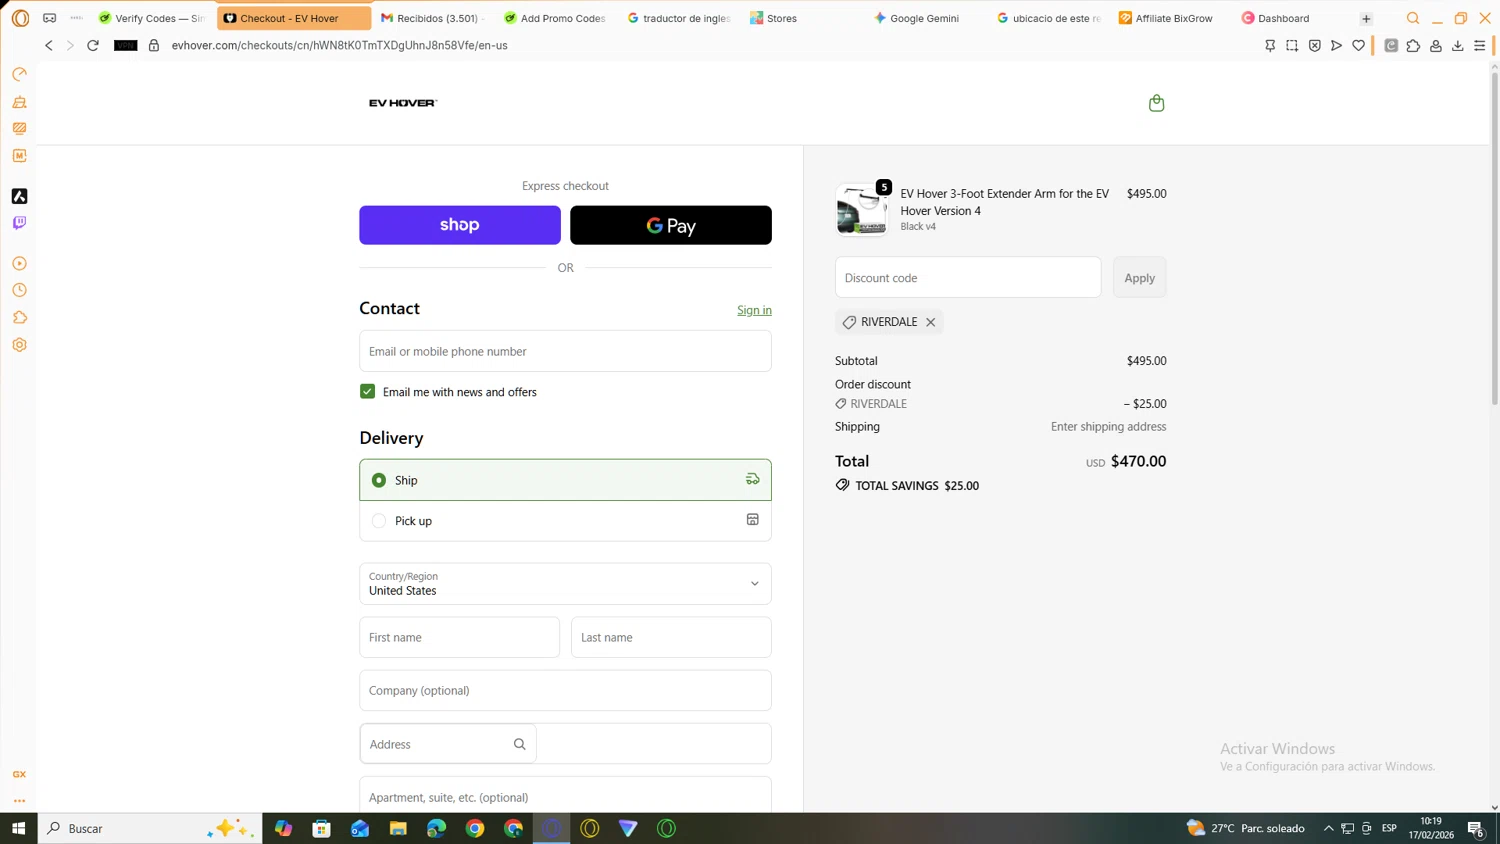This screenshot has height=844, width=1500.
Task: Switch to Recibidos Gmail tab
Action: coord(431,18)
